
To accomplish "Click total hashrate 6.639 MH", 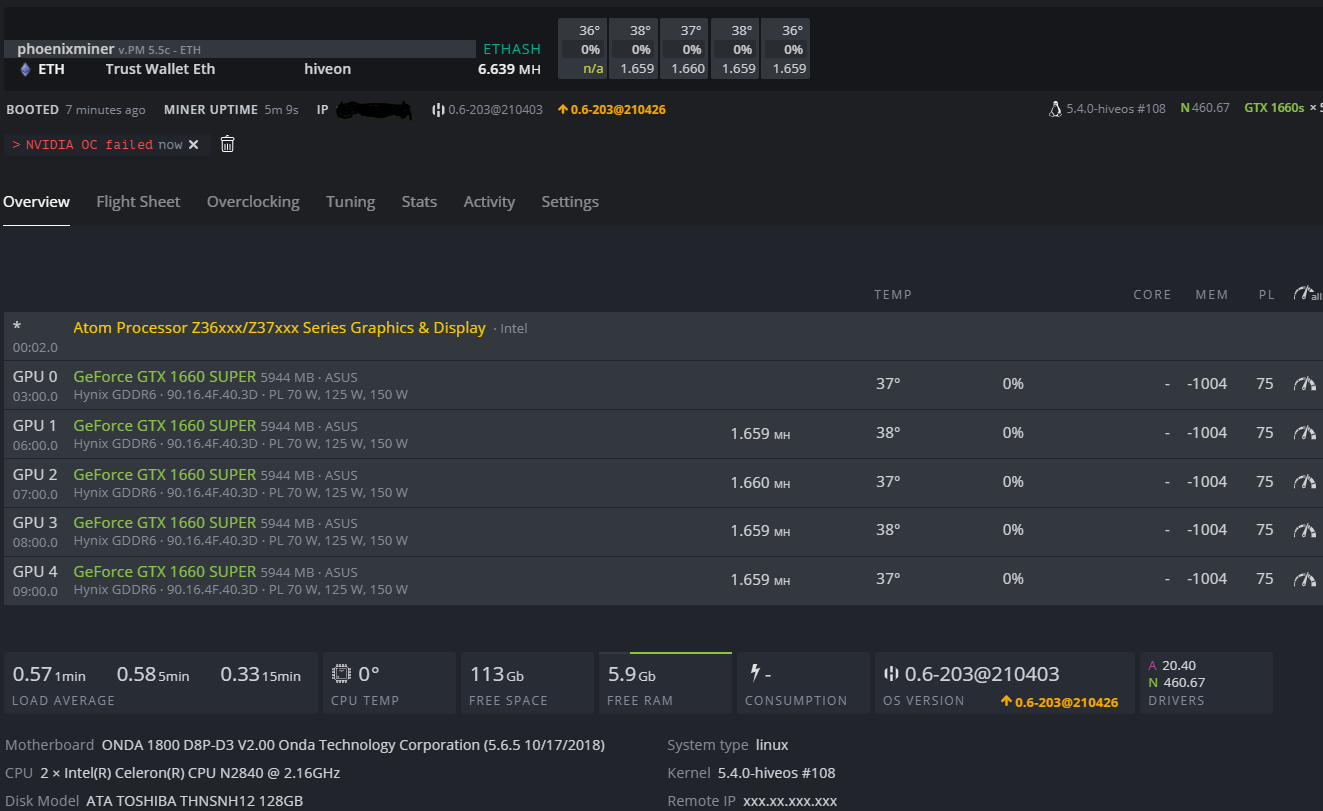I will pyautogui.click(x=509, y=69).
